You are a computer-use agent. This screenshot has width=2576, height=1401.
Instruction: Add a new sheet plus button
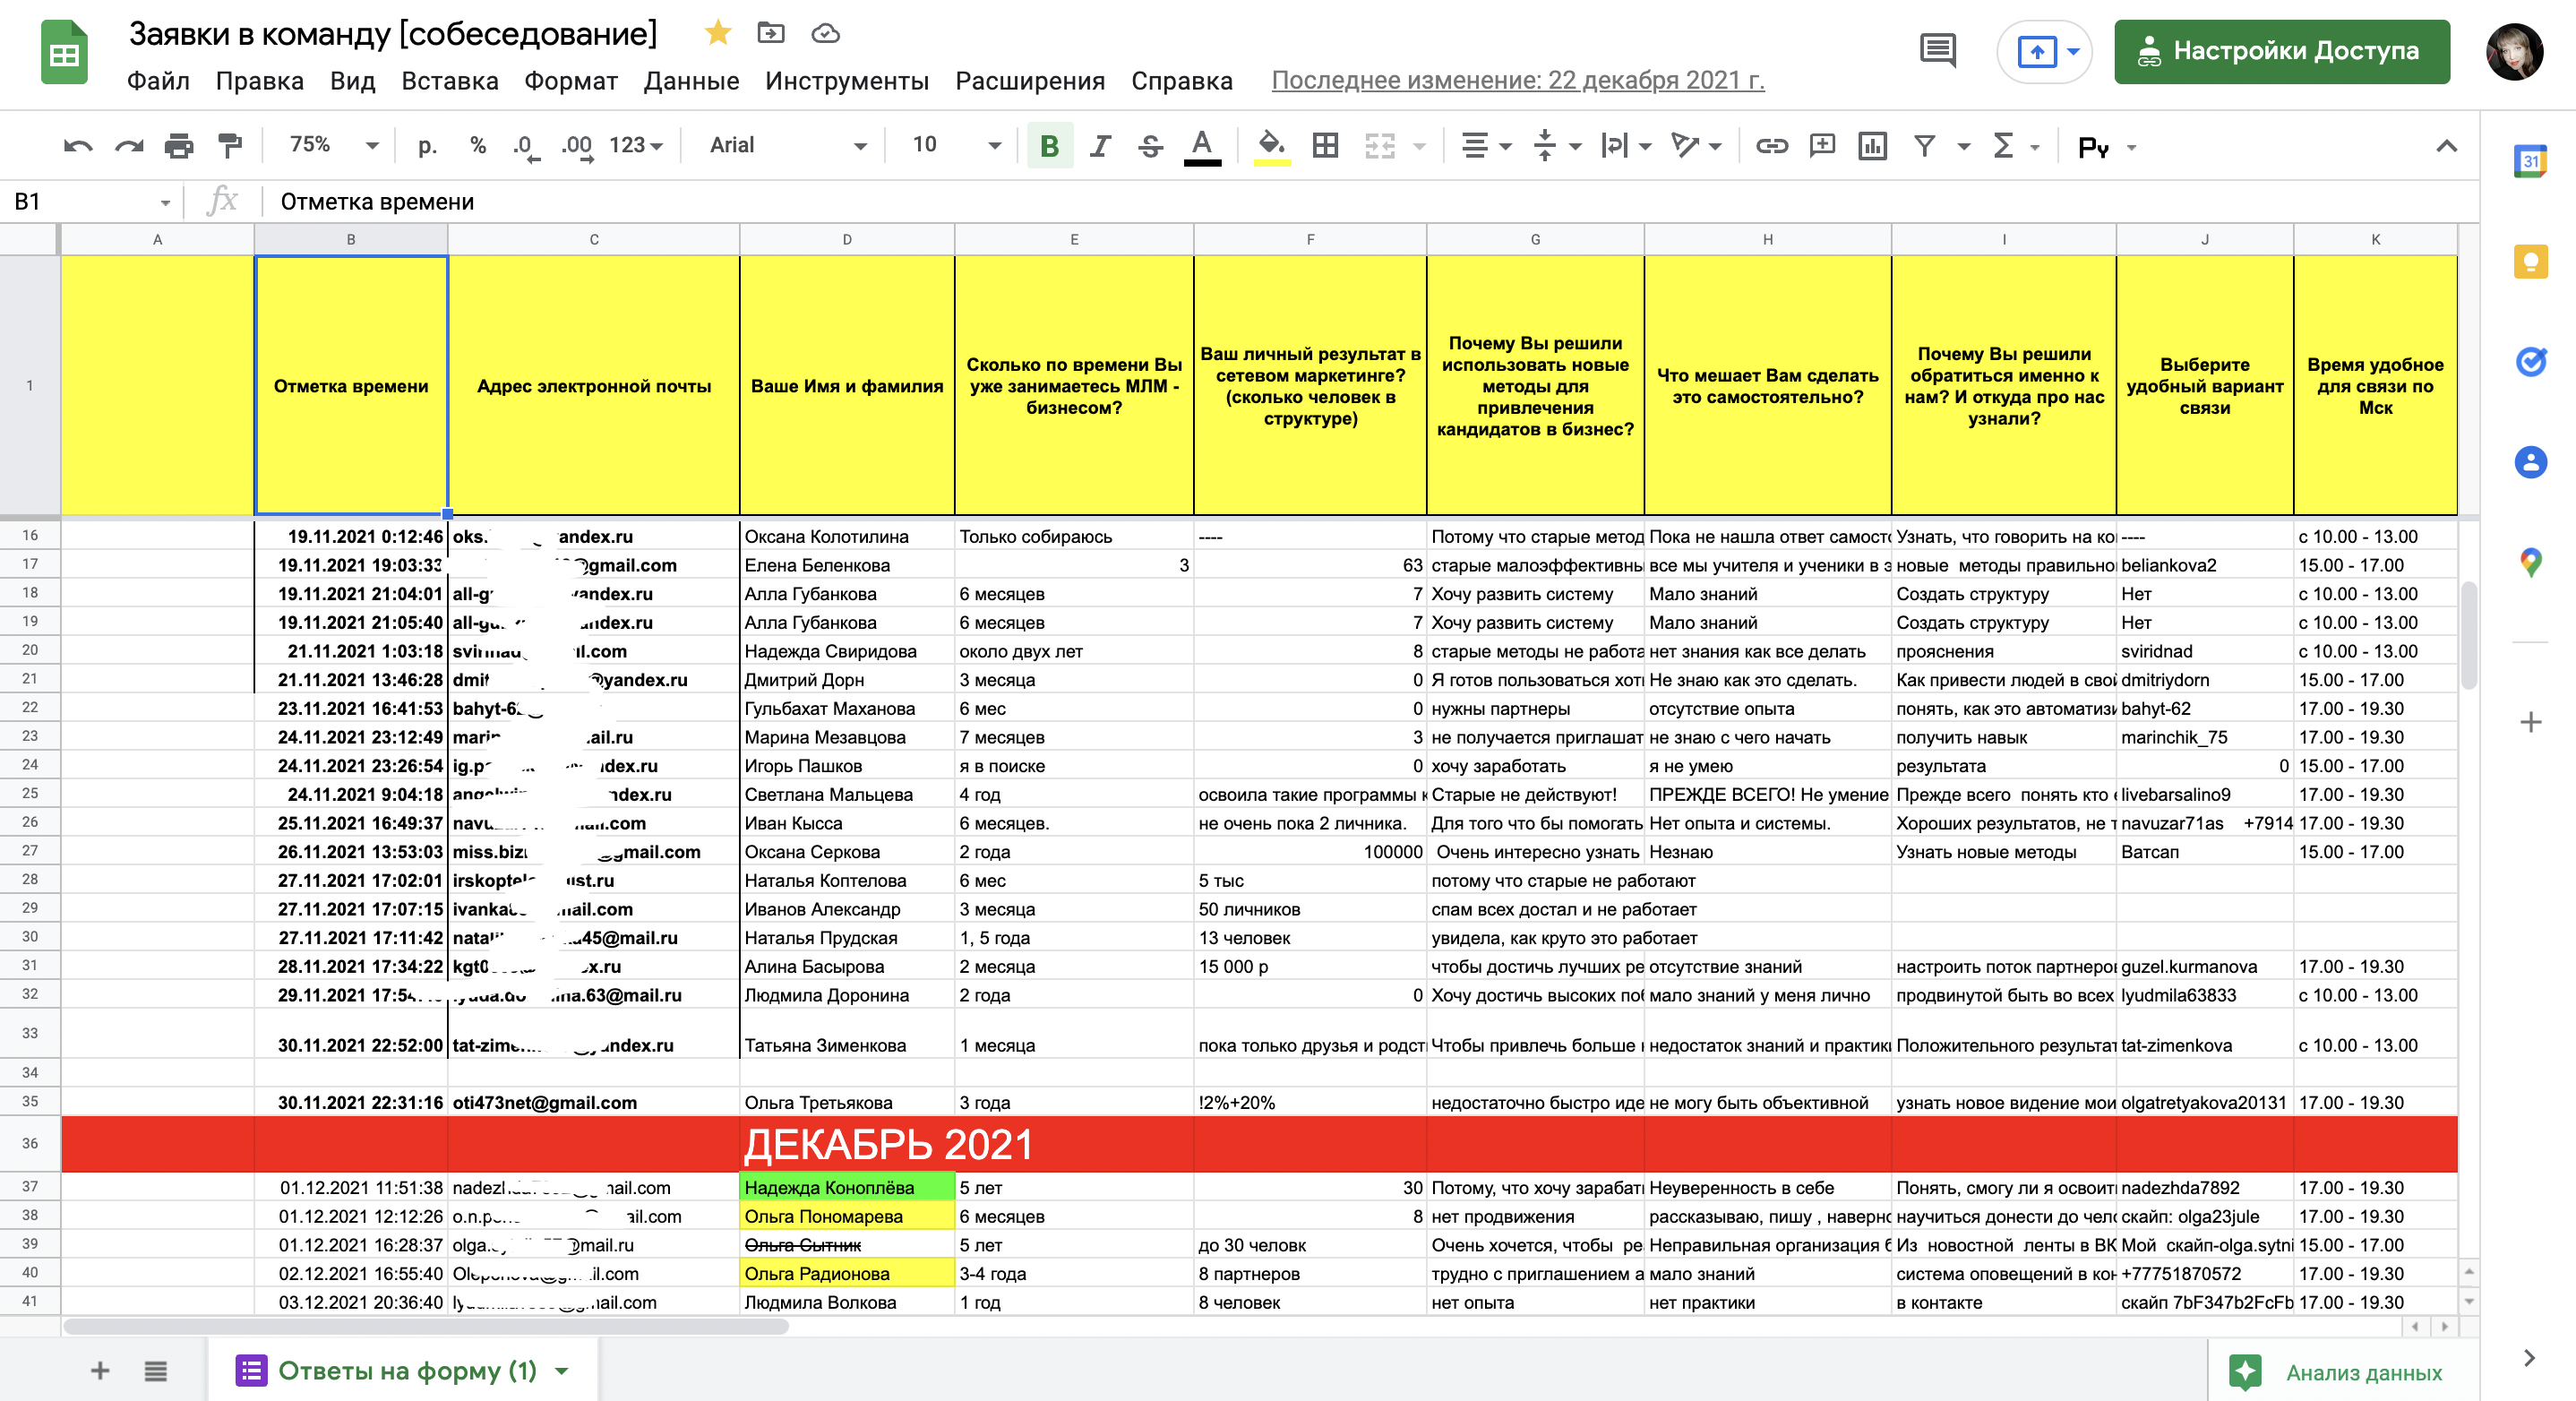[x=100, y=1370]
